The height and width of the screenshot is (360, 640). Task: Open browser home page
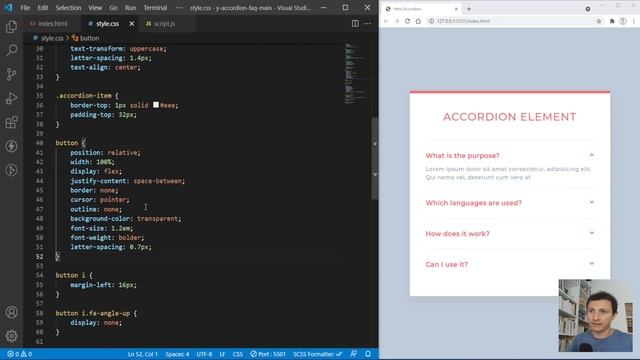pos(418,21)
